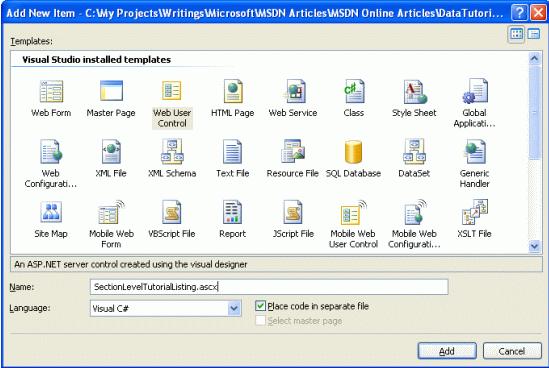This screenshot has width=549, height=368.
Task: Click the templates list scroll down arrow
Action: coord(534,246)
